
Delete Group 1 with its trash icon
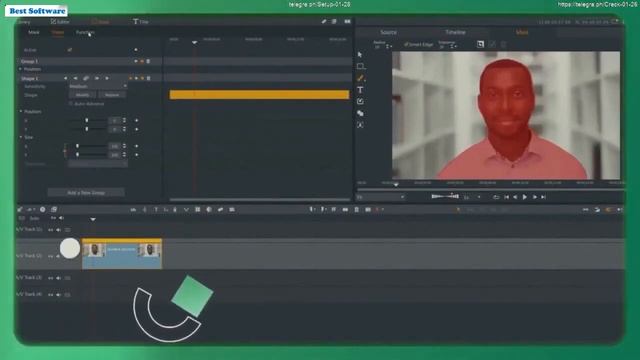coord(148,61)
